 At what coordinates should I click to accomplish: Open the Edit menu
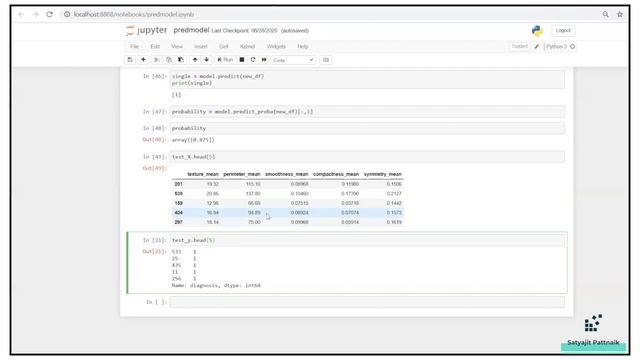(155, 47)
